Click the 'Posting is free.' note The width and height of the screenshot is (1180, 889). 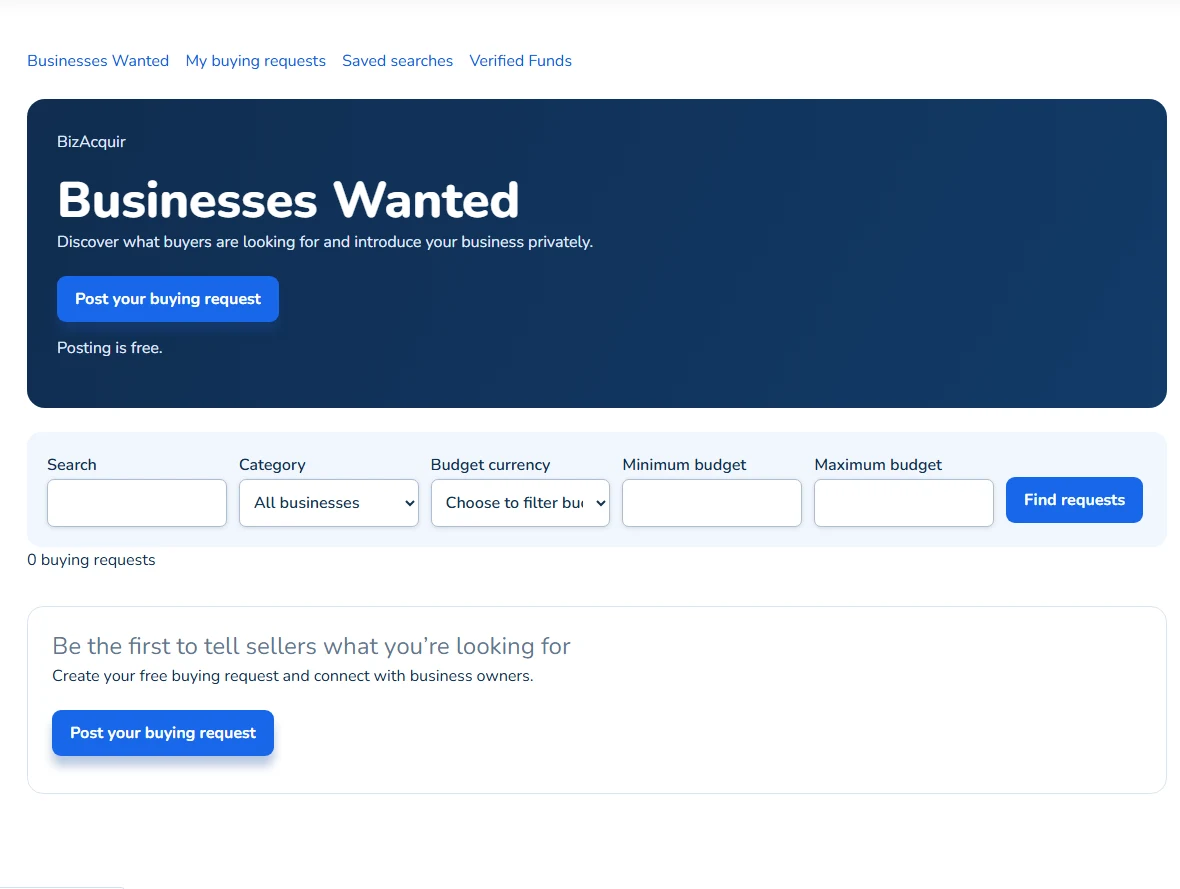(x=110, y=348)
